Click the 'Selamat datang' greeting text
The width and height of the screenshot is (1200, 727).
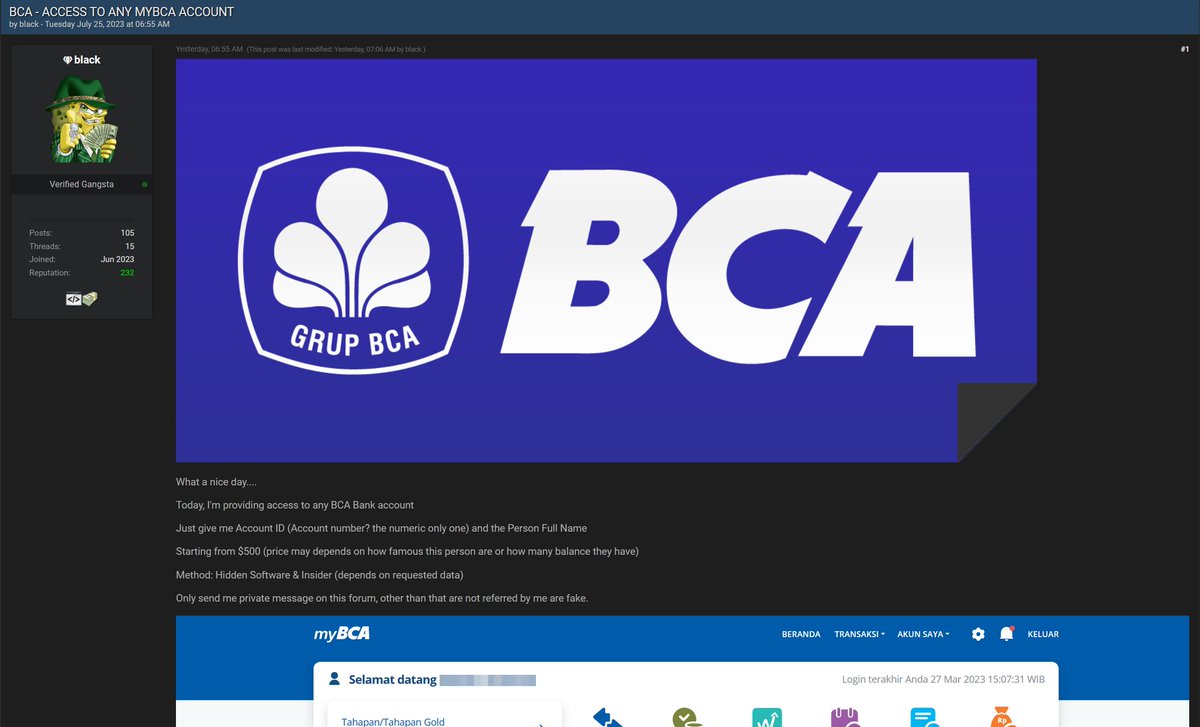(393, 680)
